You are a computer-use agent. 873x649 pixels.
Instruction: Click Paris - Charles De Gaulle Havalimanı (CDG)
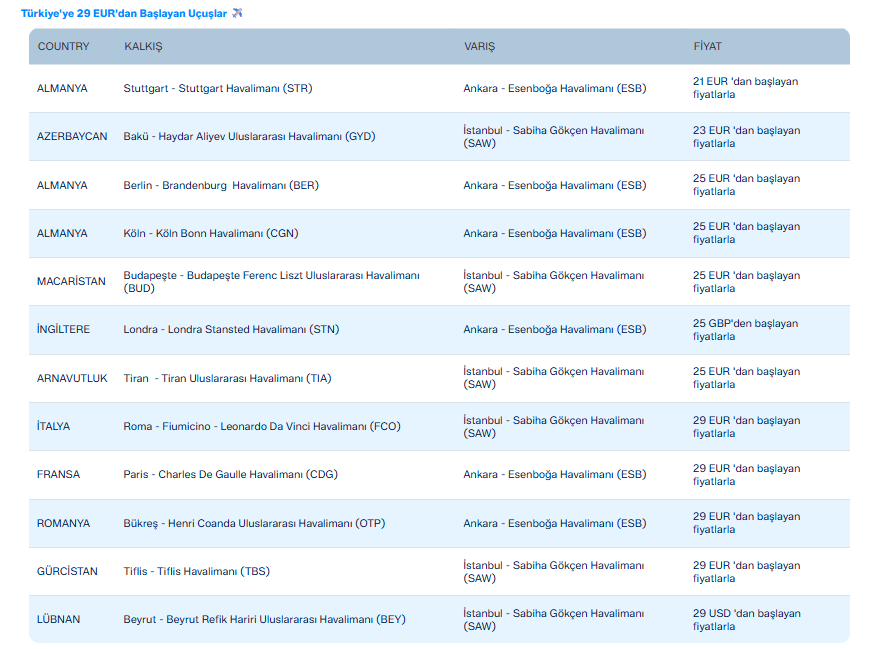[230, 474]
